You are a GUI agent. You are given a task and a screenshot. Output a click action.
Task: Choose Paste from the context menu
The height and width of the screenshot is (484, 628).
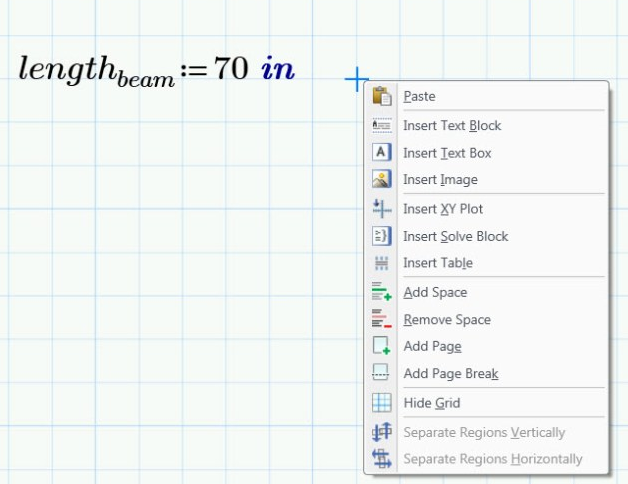click(x=419, y=97)
